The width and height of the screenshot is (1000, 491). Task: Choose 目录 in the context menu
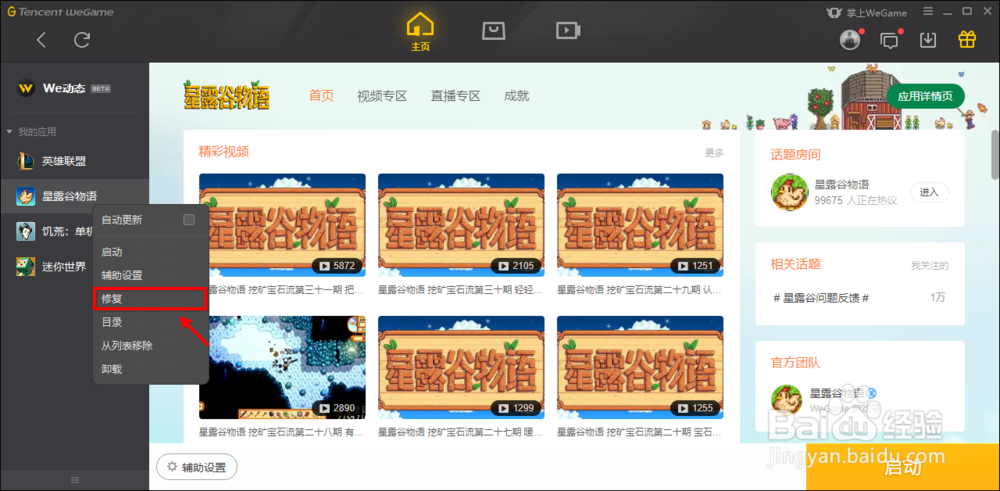(151, 322)
